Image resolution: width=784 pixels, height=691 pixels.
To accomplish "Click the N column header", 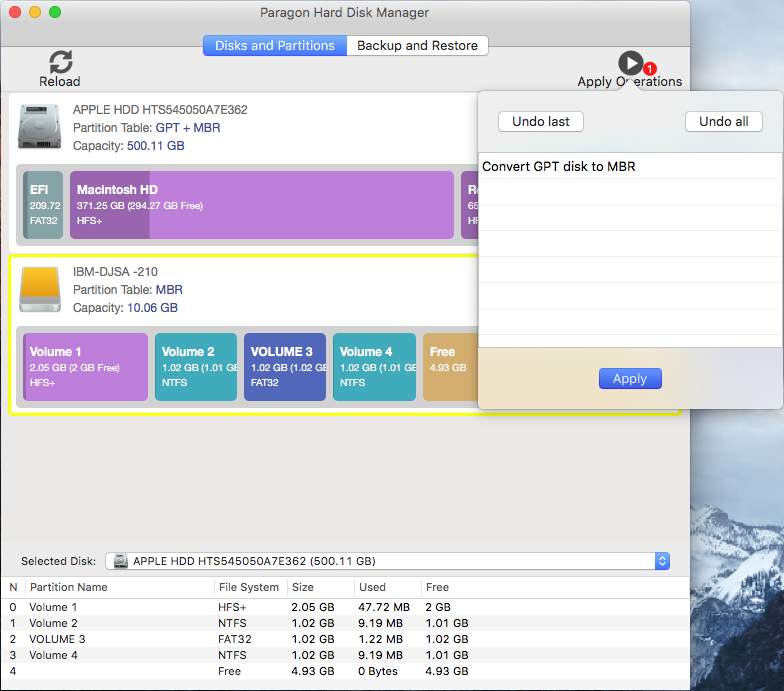I will tap(14, 587).
